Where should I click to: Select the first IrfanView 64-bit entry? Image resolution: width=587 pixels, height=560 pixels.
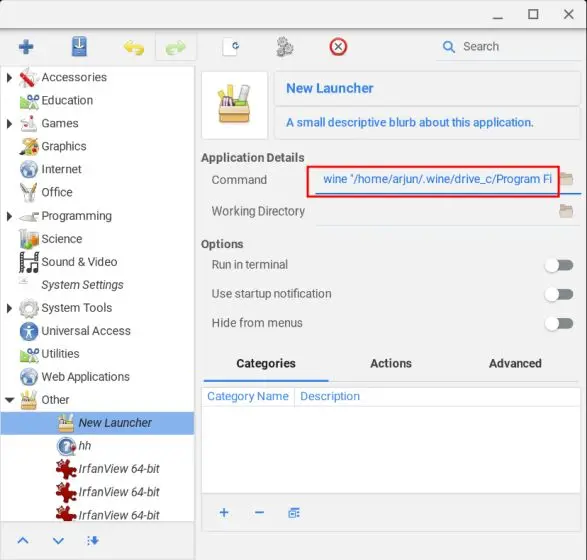point(119,469)
